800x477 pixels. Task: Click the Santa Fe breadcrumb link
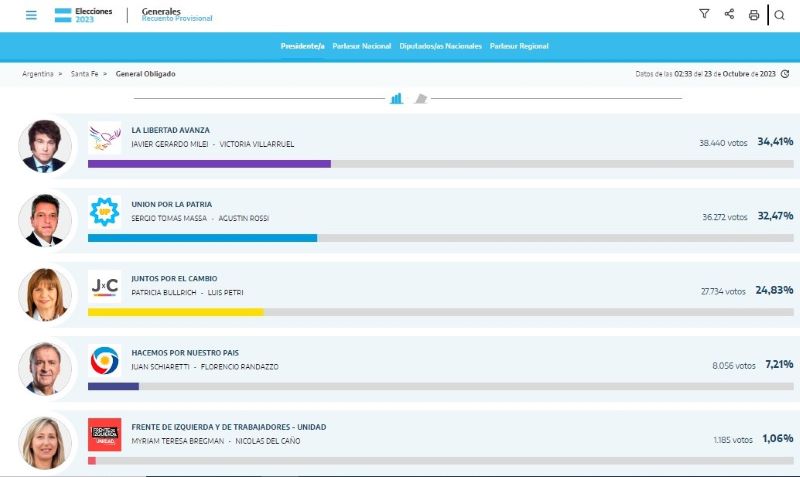[85, 74]
